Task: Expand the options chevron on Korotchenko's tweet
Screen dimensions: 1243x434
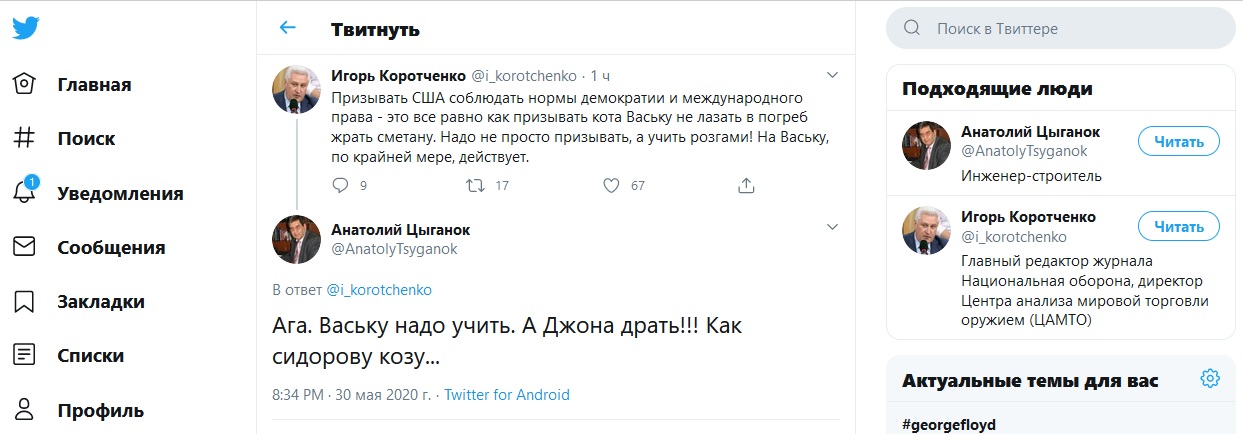Action: coord(832,75)
